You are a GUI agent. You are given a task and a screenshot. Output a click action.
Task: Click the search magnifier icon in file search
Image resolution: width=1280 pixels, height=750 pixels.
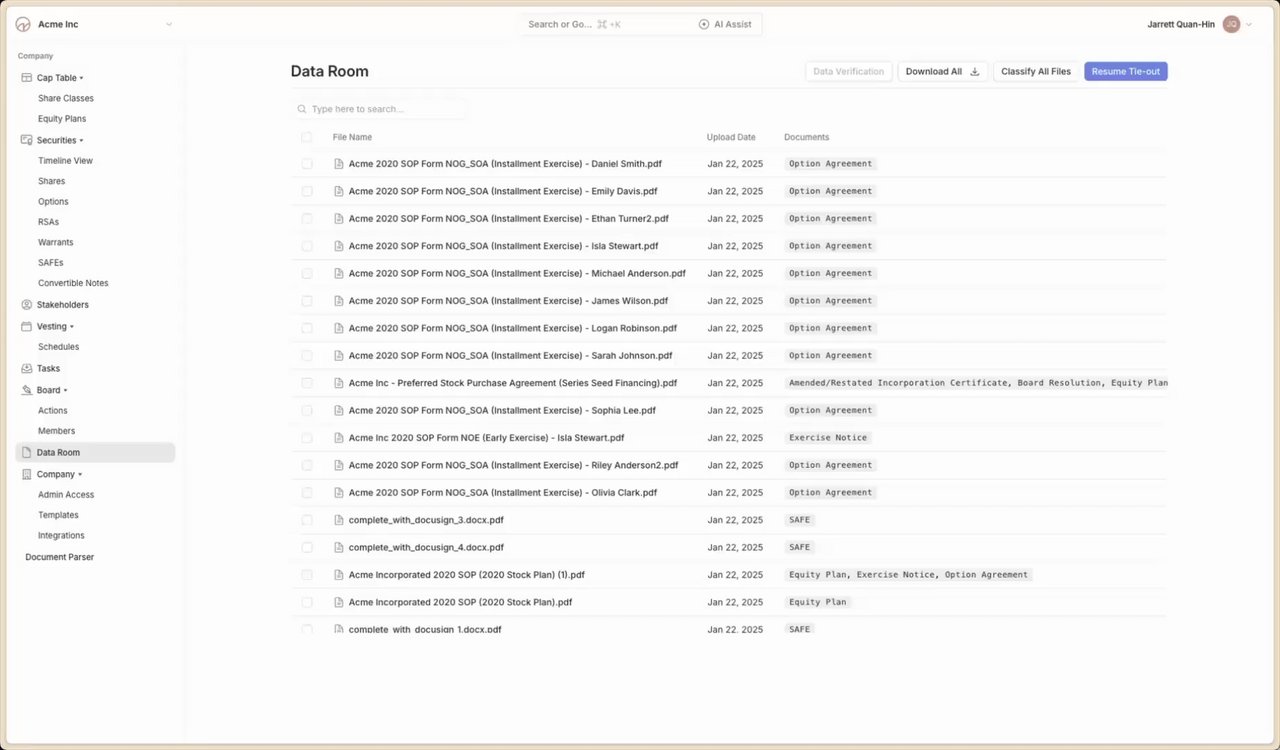[x=302, y=109]
